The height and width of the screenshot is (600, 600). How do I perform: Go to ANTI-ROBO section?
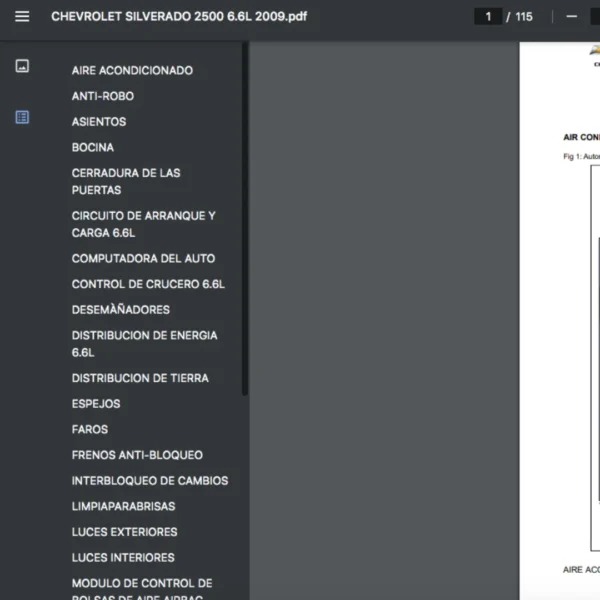pos(102,96)
